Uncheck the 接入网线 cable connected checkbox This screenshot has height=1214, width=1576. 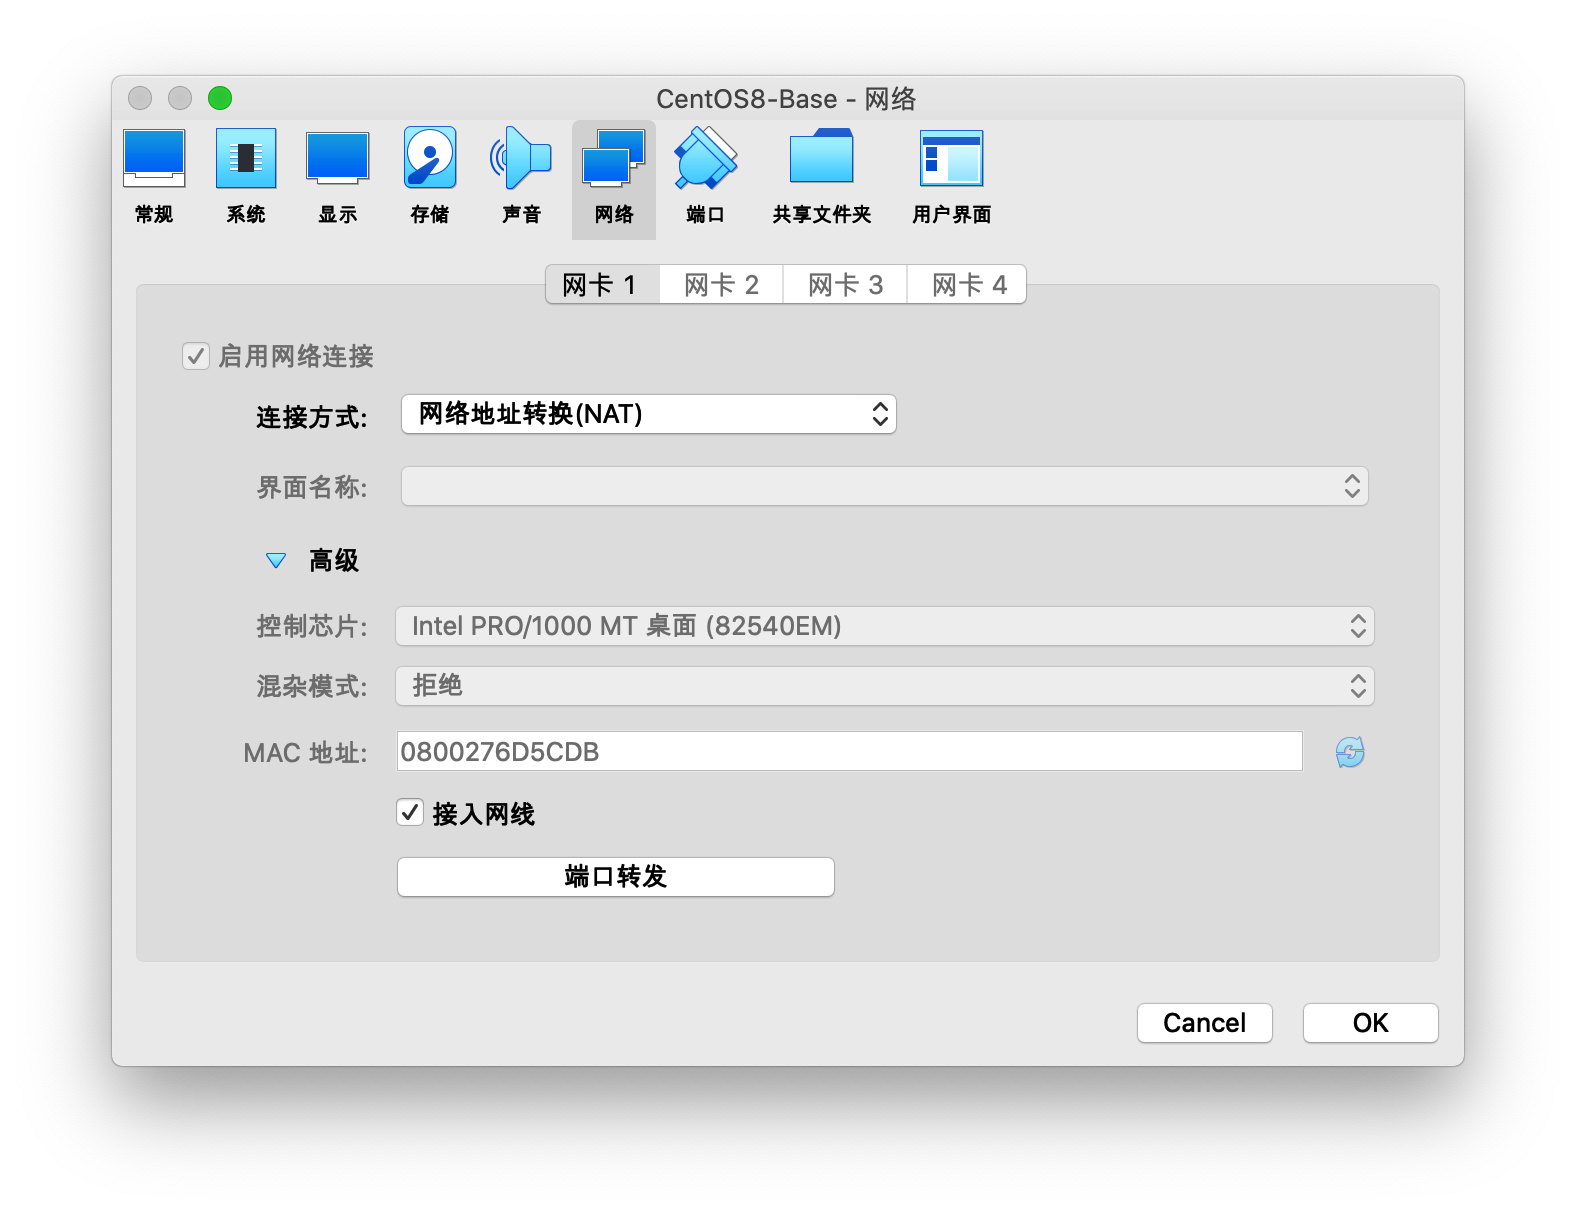(x=410, y=813)
